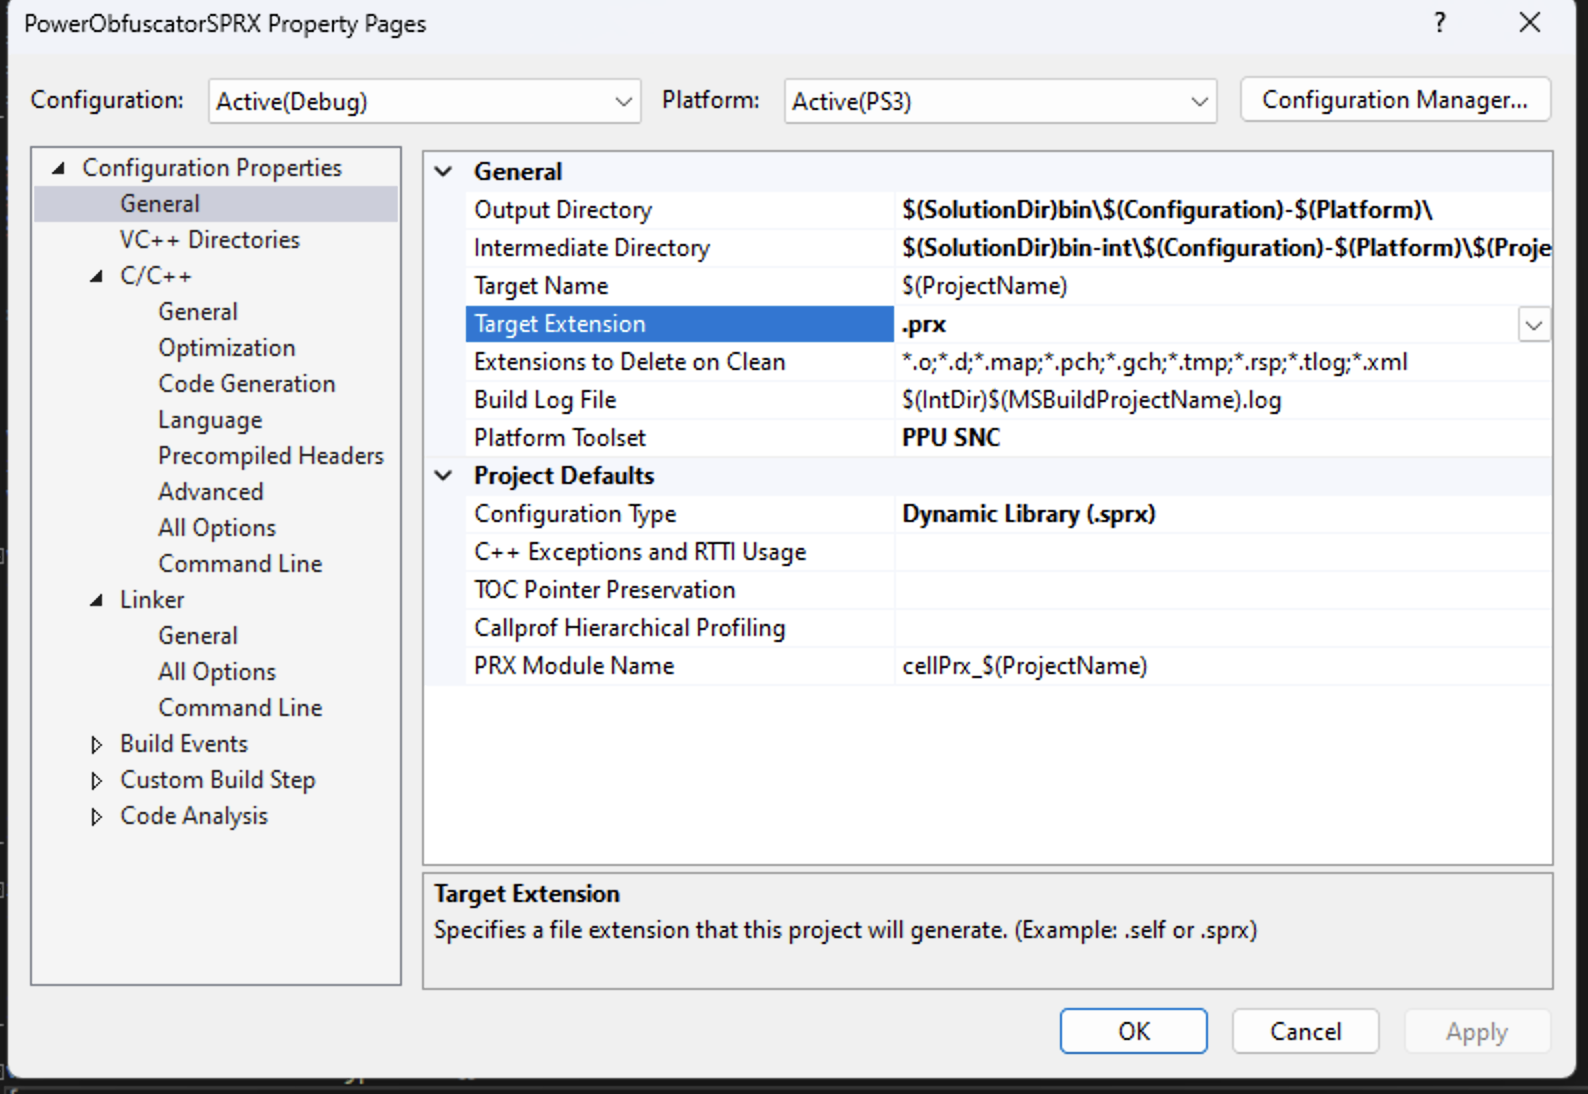Open Command Line under C/C++
Image resolution: width=1588 pixels, height=1094 pixels.
(x=240, y=564)
